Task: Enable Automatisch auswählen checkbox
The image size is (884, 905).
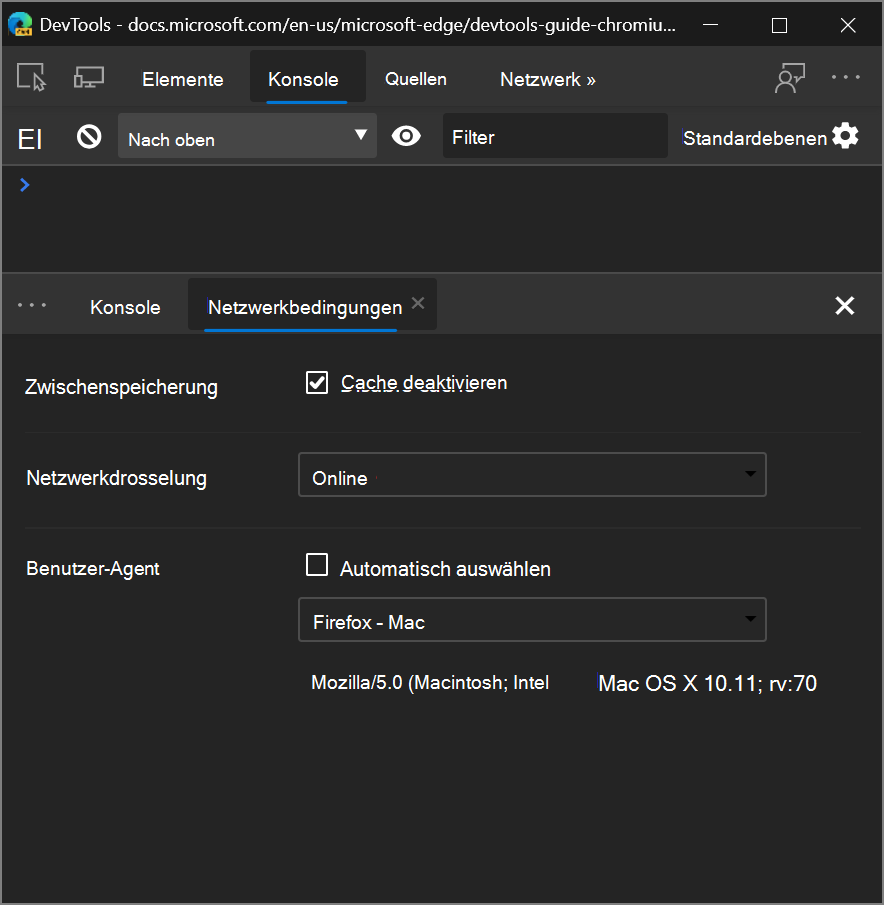Action: pyautogui.click(x=317, y=566)
